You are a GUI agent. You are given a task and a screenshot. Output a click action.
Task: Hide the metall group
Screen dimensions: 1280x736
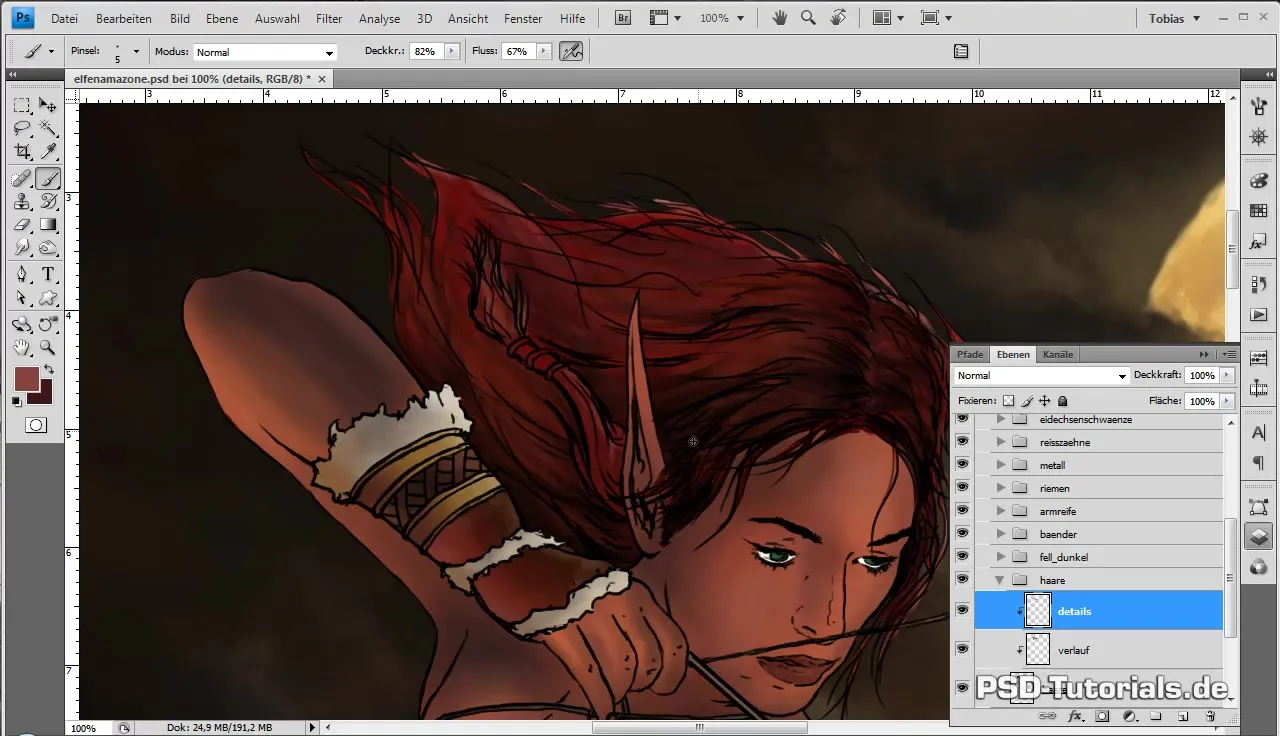tap(962, 465)
